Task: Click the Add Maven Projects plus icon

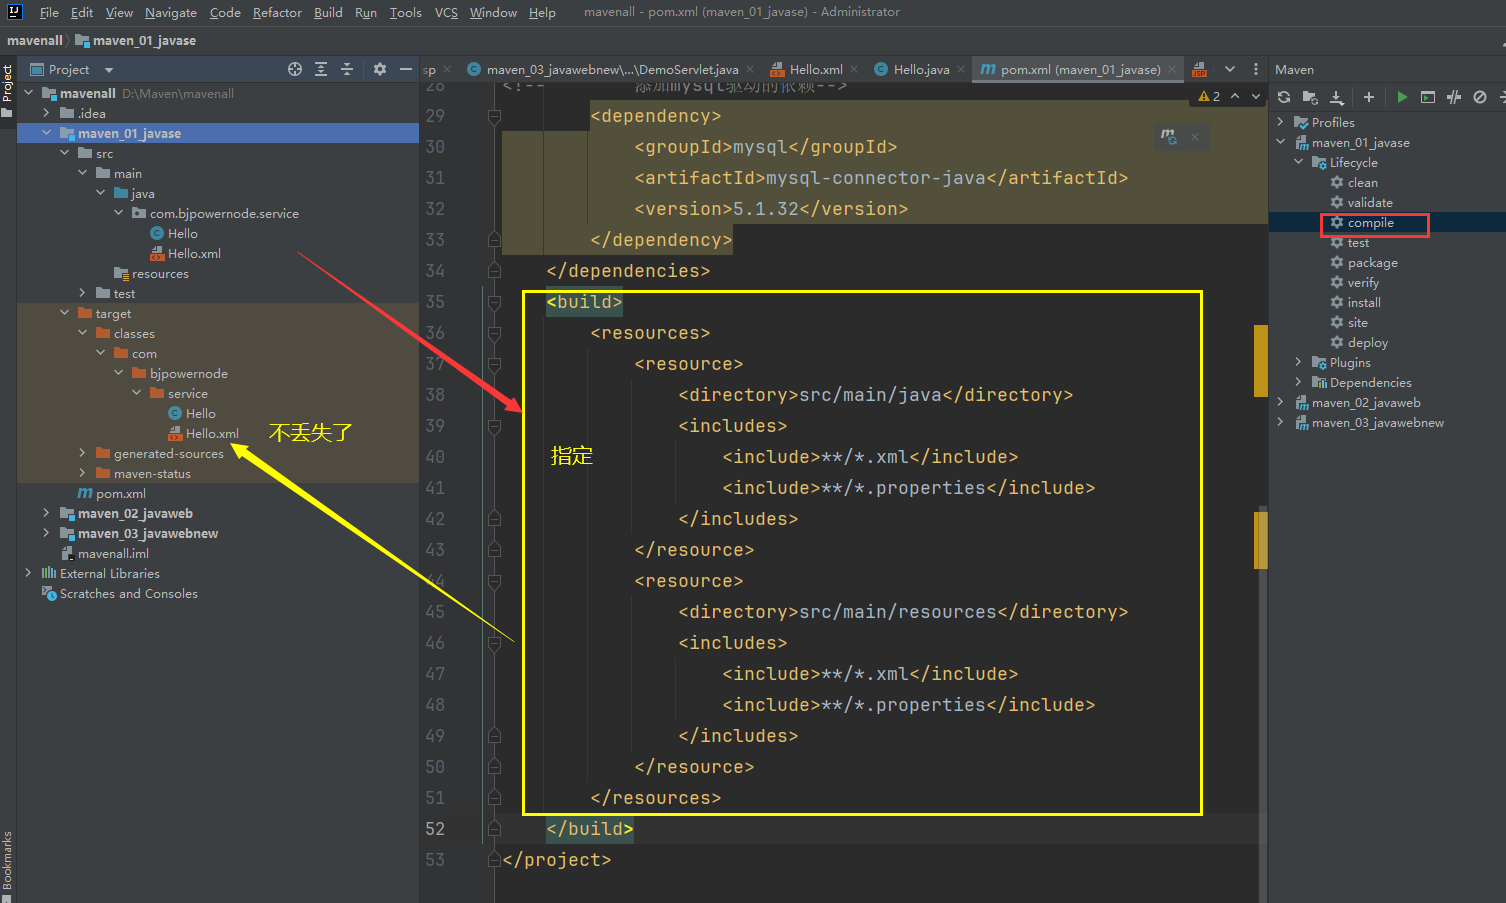Action: click(1369, 97)
